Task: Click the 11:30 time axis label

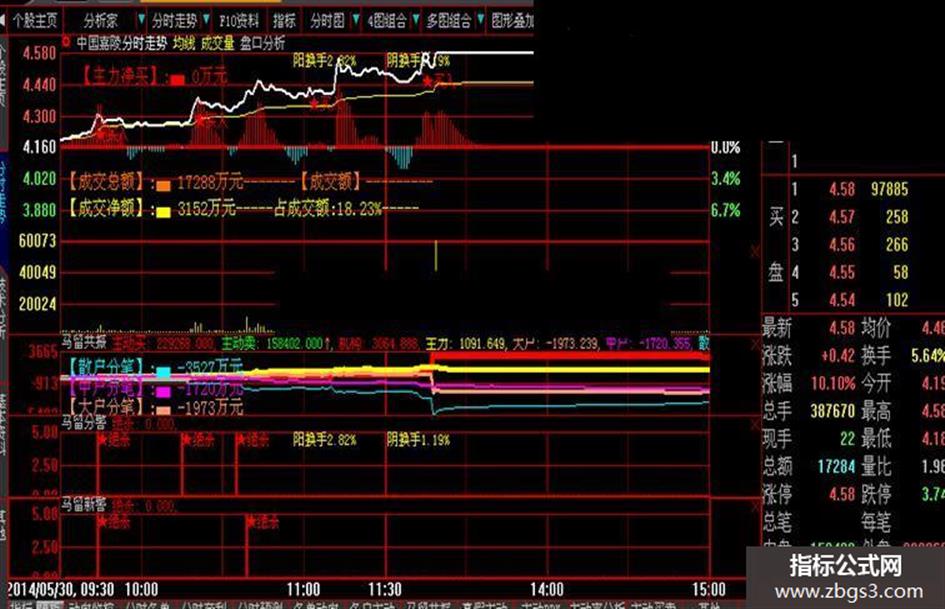Action: [385, 589]
